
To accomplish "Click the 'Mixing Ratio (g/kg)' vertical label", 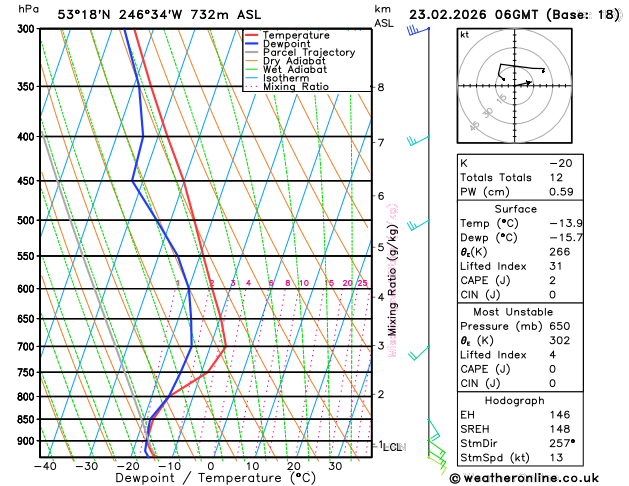I will (x=393, y=280).
